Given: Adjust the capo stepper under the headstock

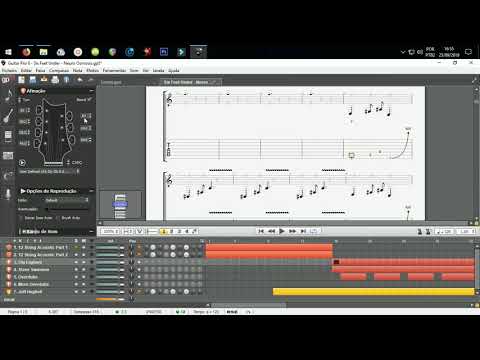Looking at the screenshot, I should pos(68,163).
